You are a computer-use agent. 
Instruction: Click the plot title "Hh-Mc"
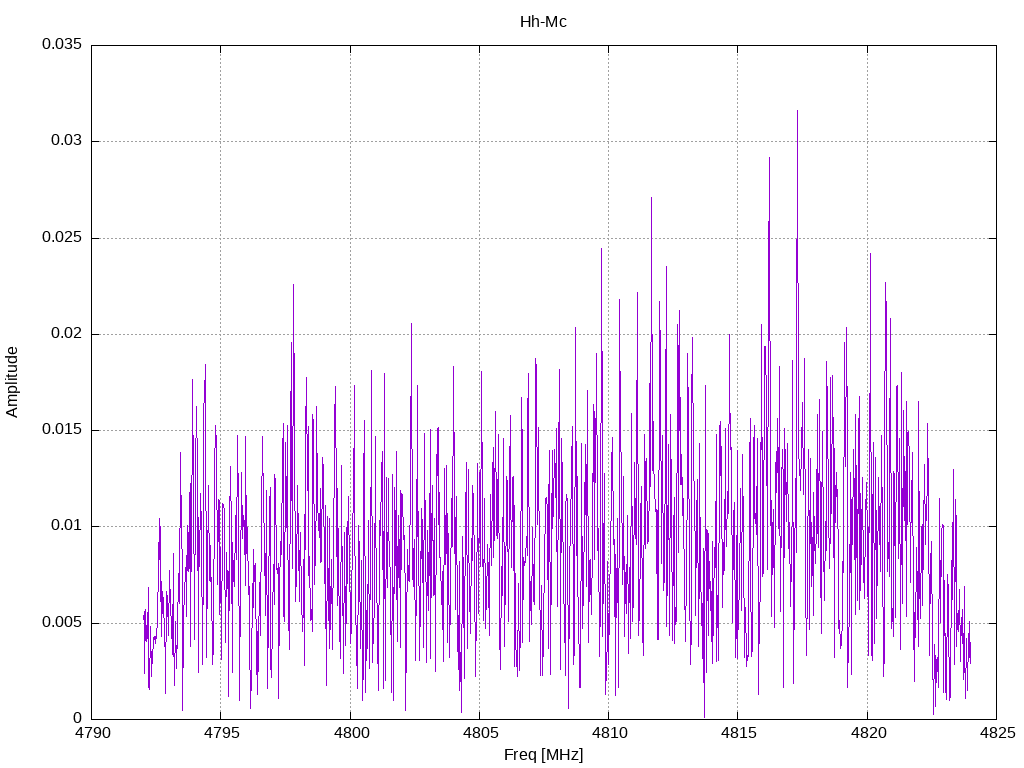pos(543,22)
